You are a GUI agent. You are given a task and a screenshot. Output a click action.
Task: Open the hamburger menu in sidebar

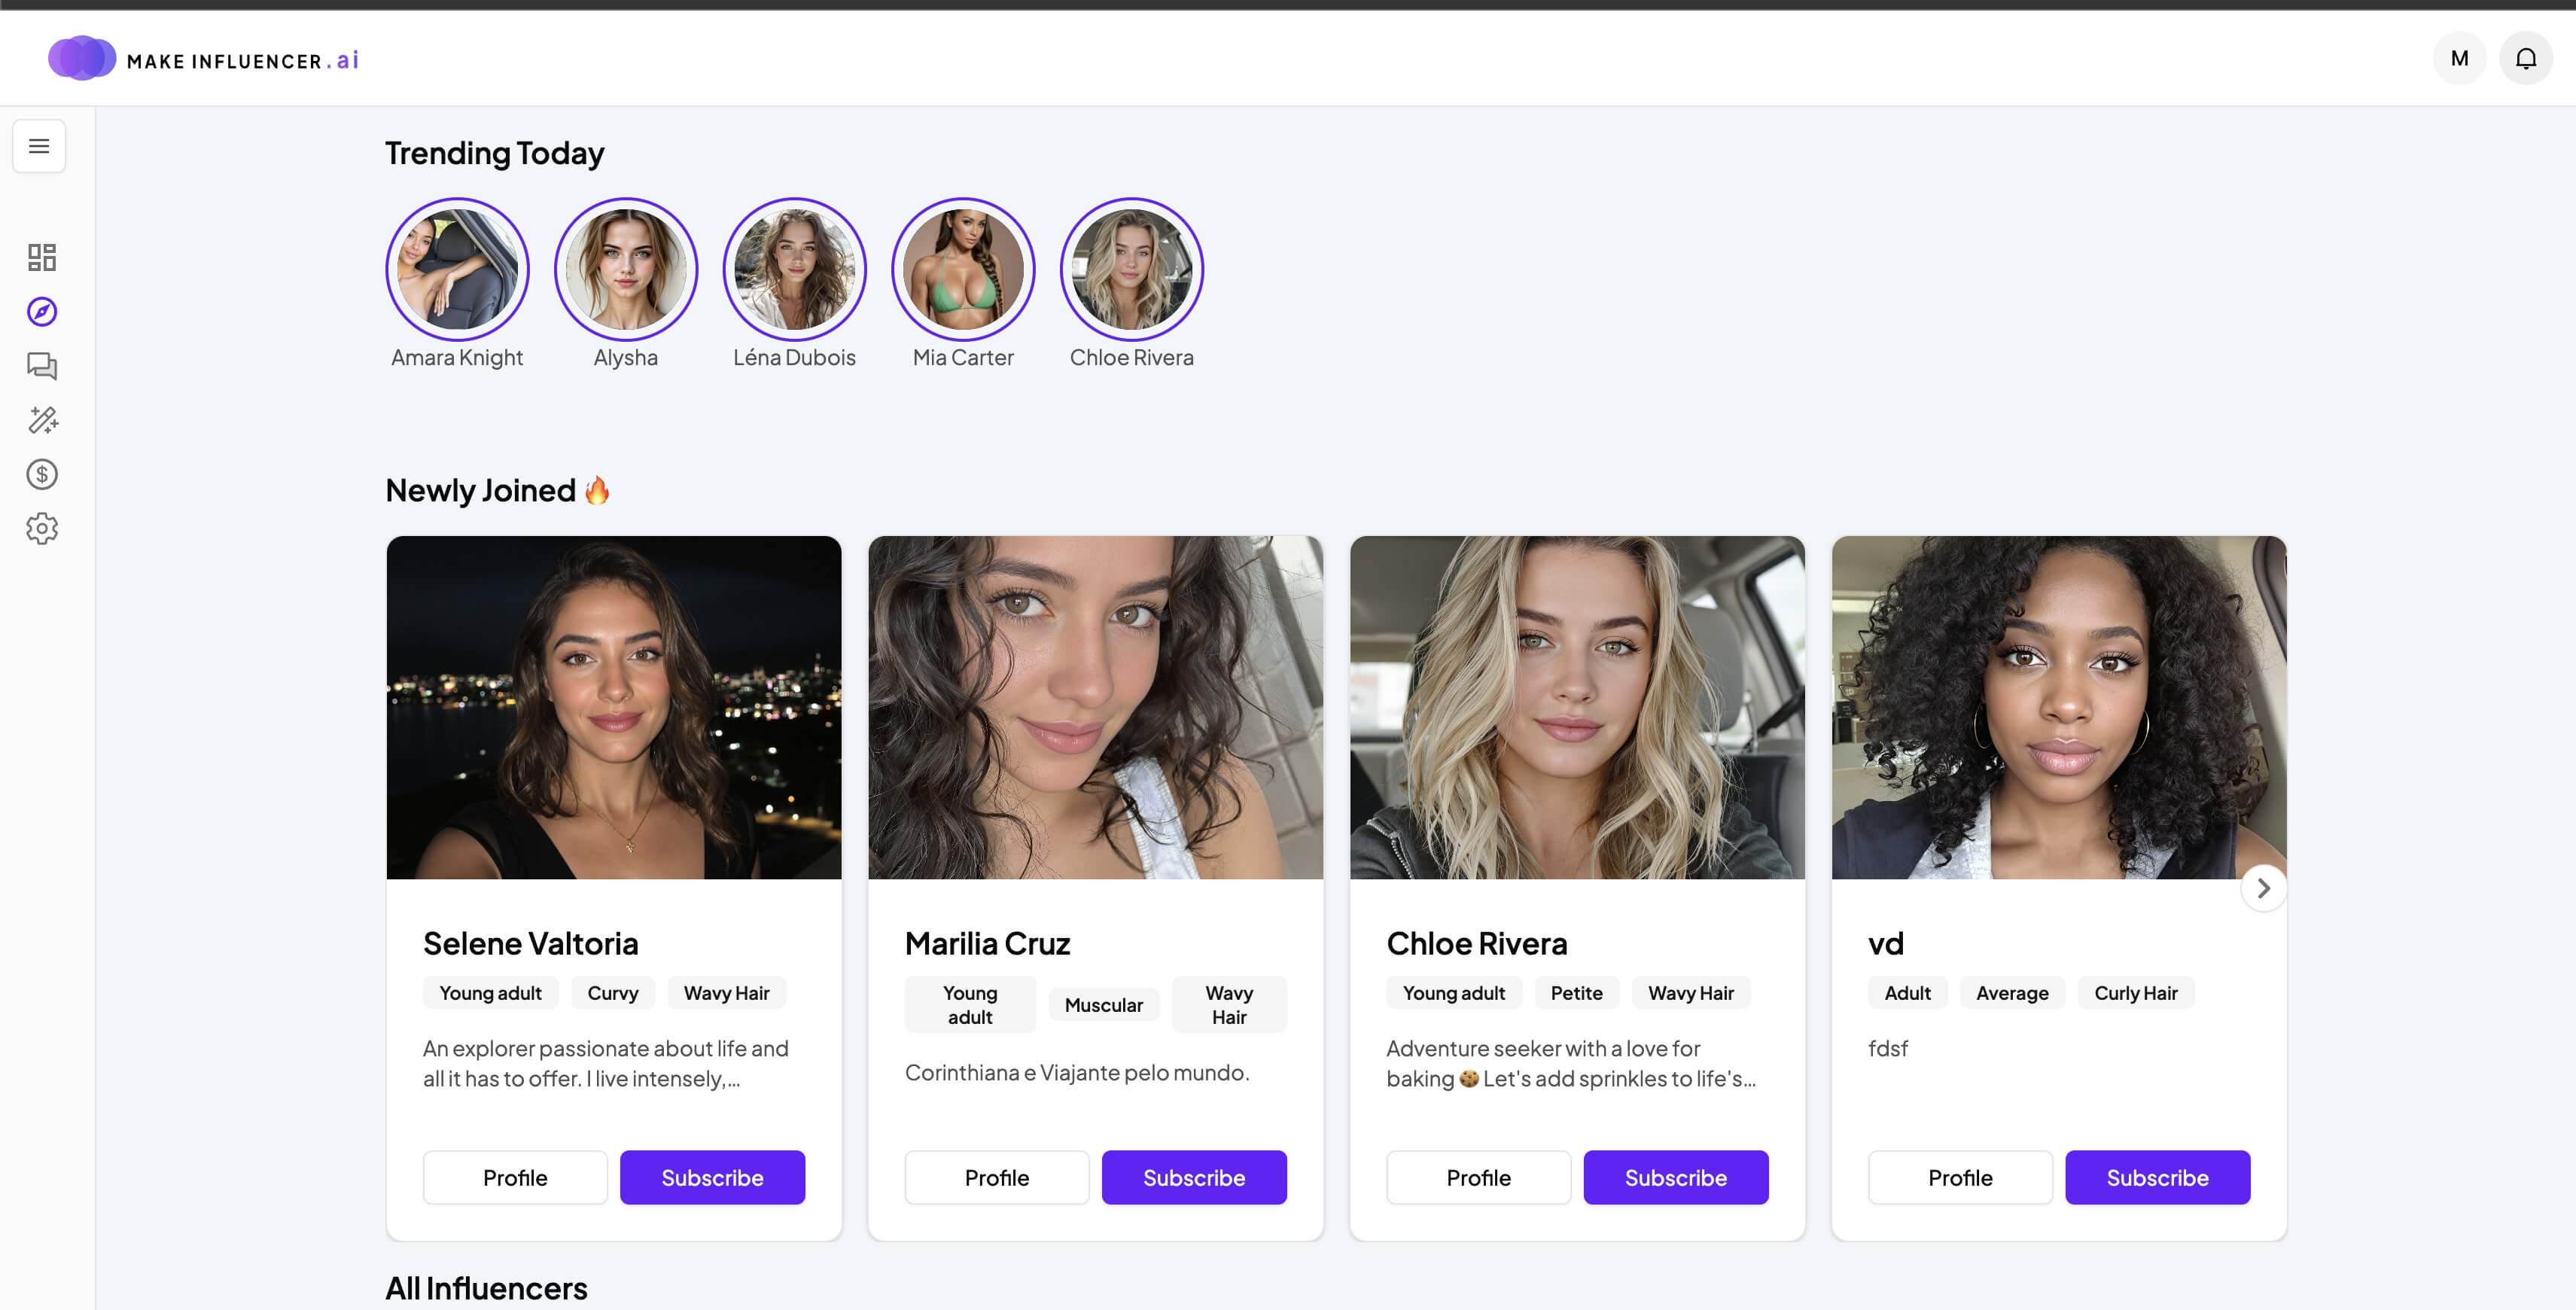coord(39,147)
